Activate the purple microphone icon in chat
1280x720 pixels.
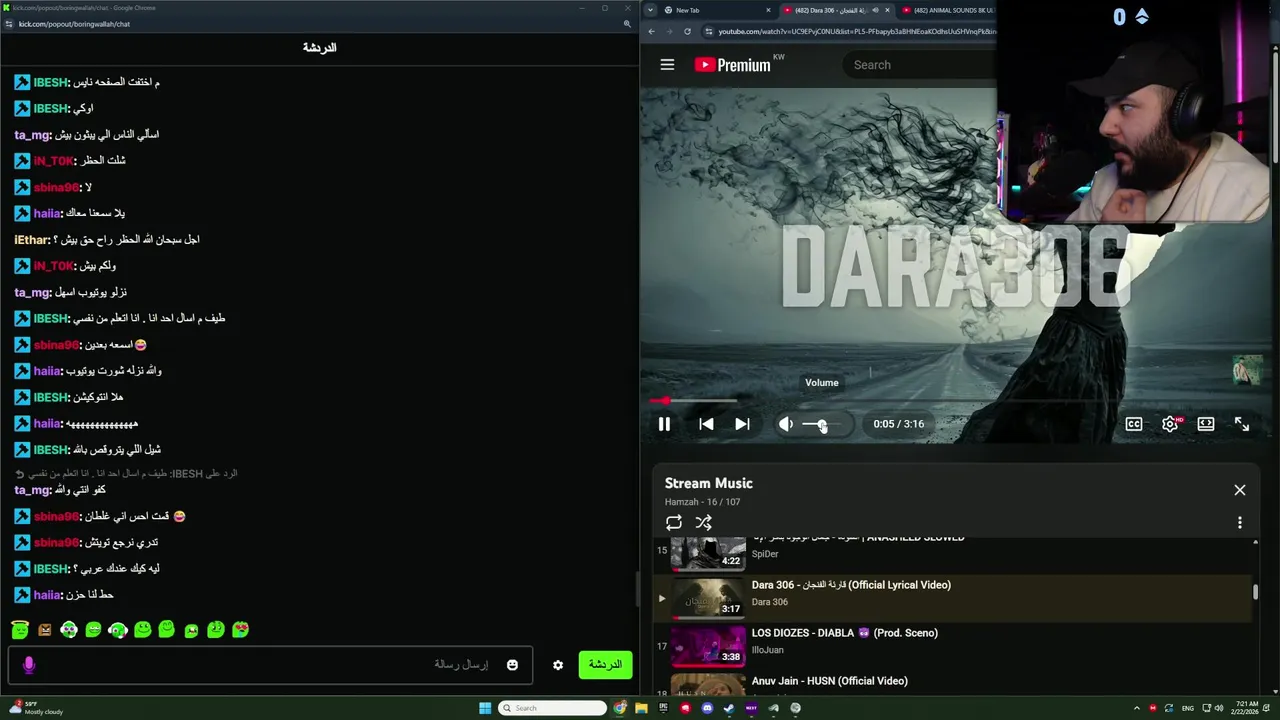point(28,665)
